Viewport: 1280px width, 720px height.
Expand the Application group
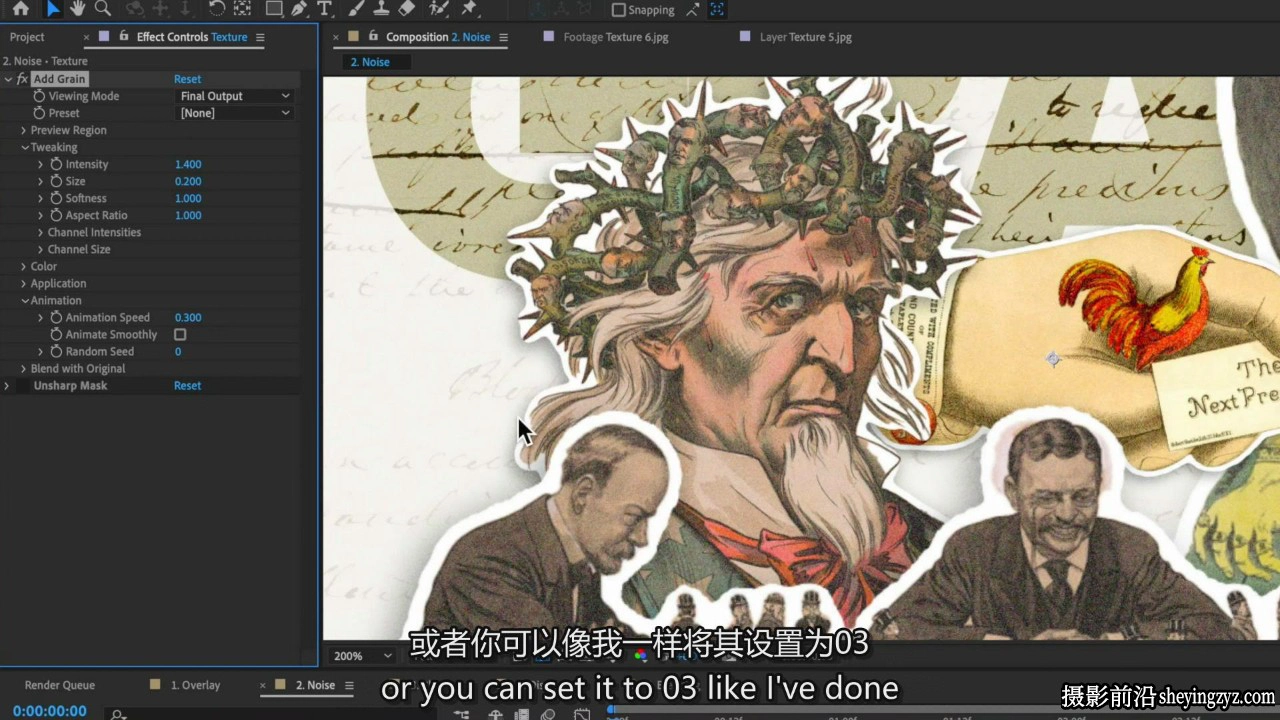coord(24,283)
